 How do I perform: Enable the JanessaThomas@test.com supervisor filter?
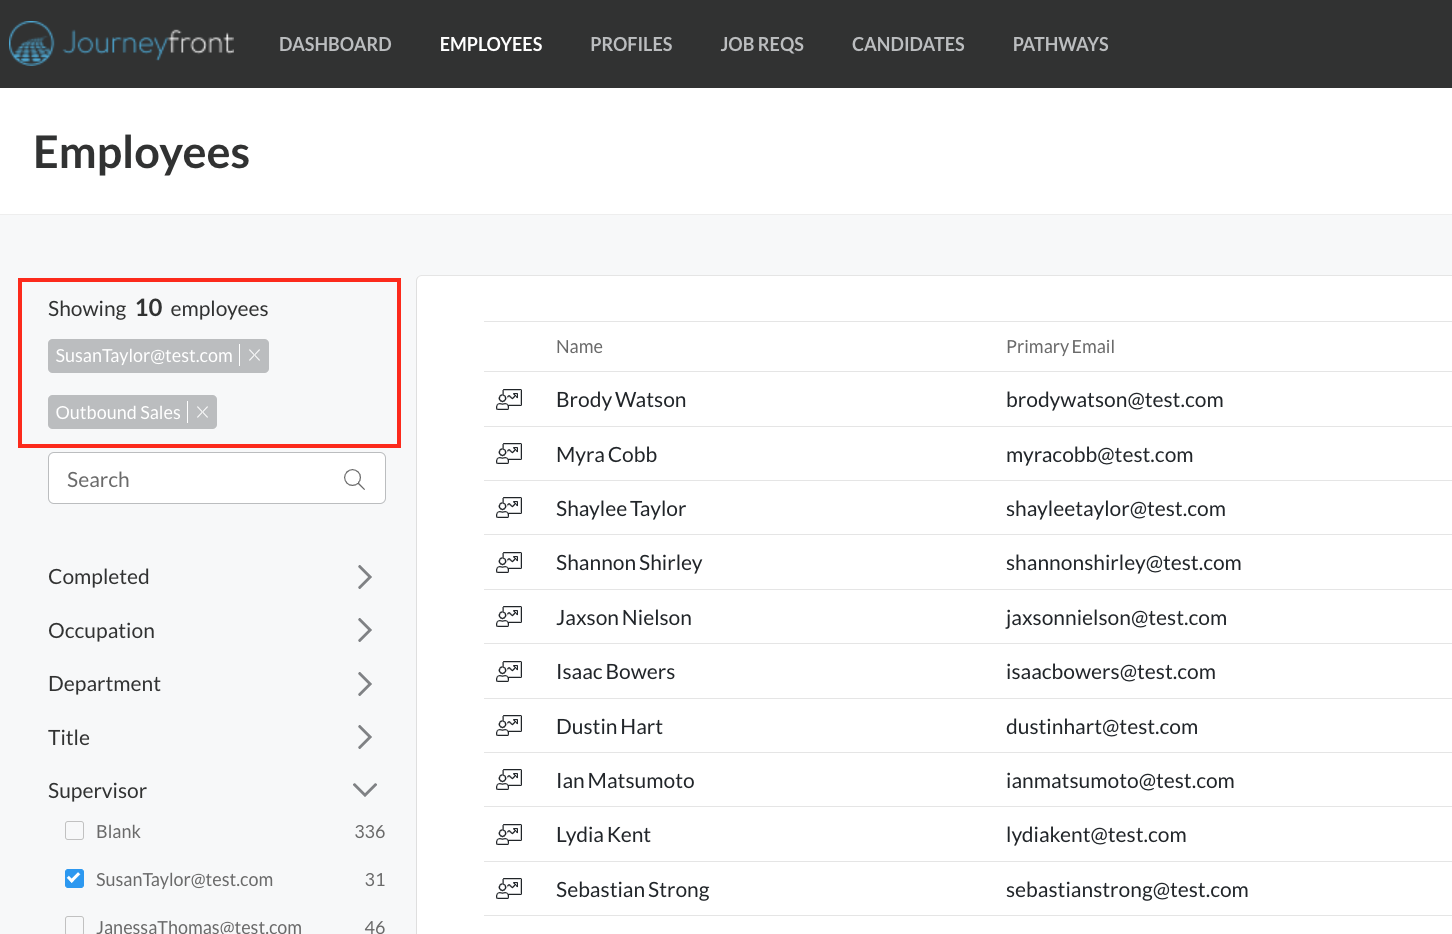click(74, 925)
